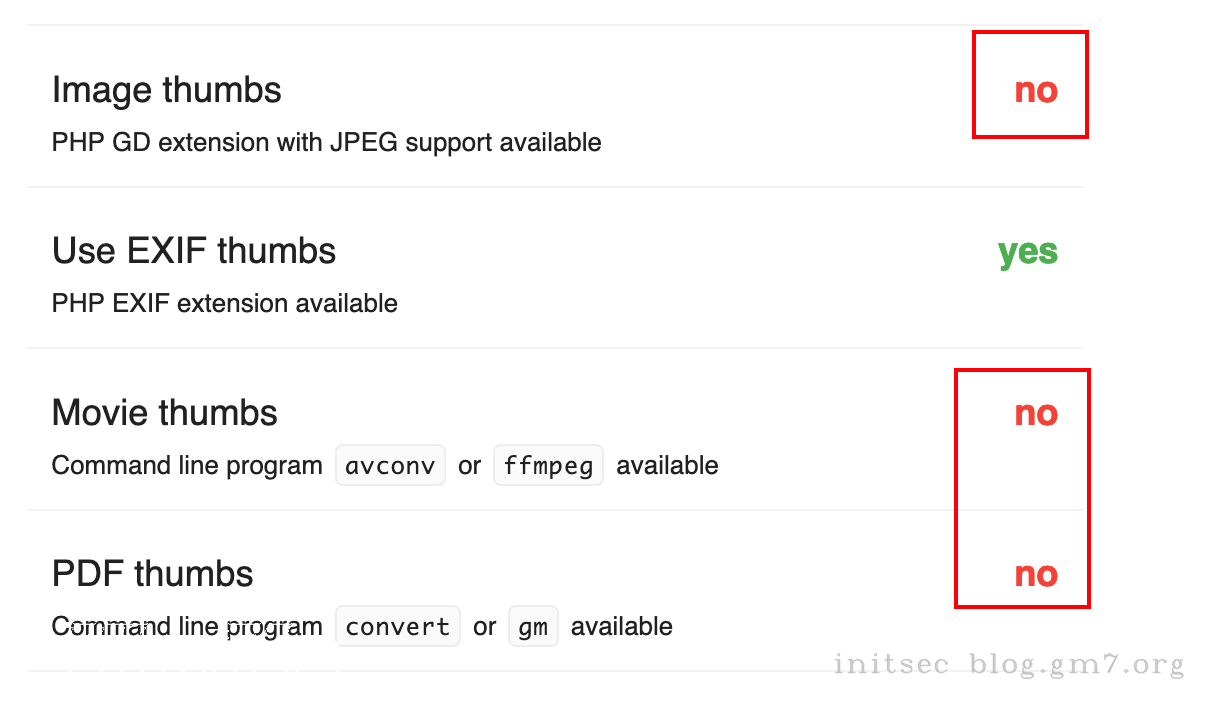Click the blog.gm7.org watermark text
Image resolution: width=1212 pixels, height=706 pixels.
click(x=1076, y=665)
